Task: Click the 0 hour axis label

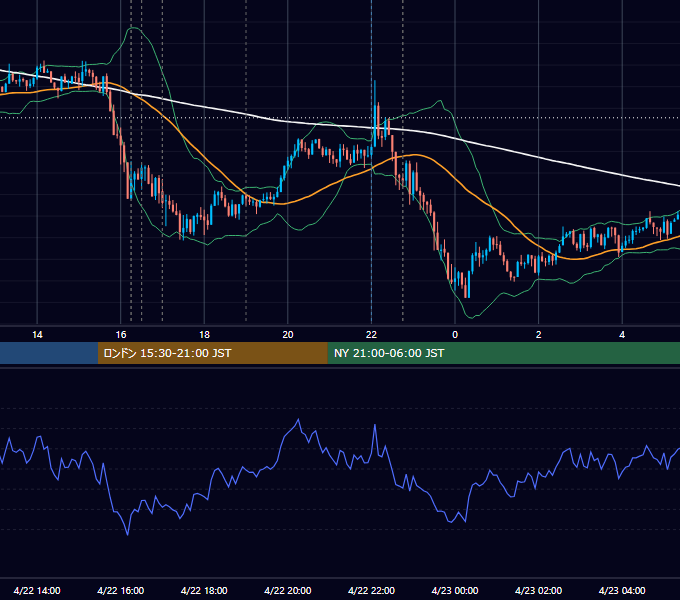Action: [455, 335]
